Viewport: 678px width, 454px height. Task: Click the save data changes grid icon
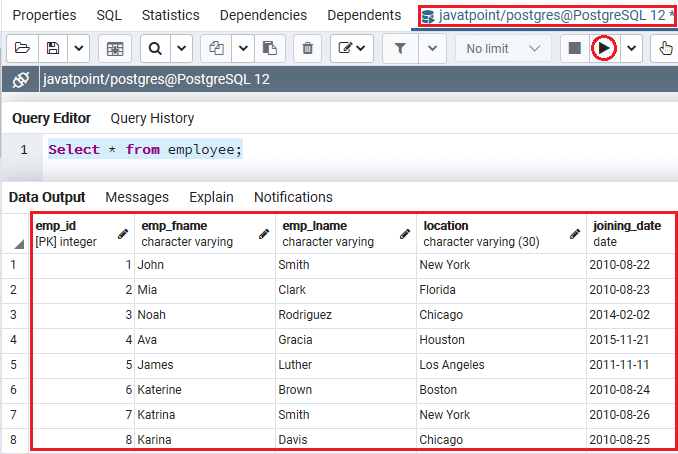[x=115, y=48]
